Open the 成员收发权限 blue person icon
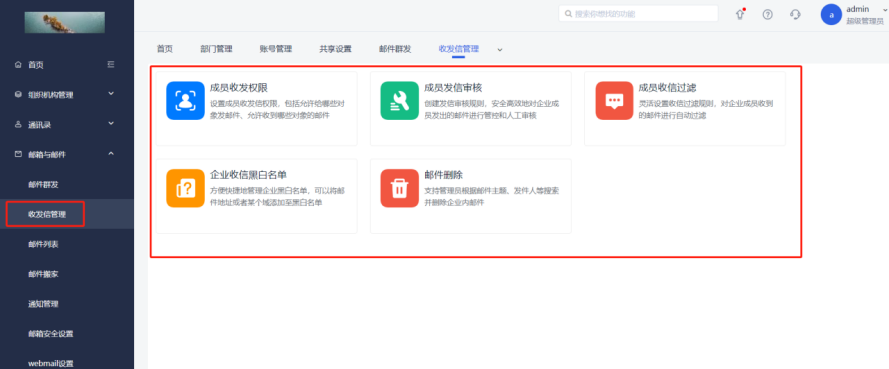The width and height of the screenshot is (889, 369). 185,101
